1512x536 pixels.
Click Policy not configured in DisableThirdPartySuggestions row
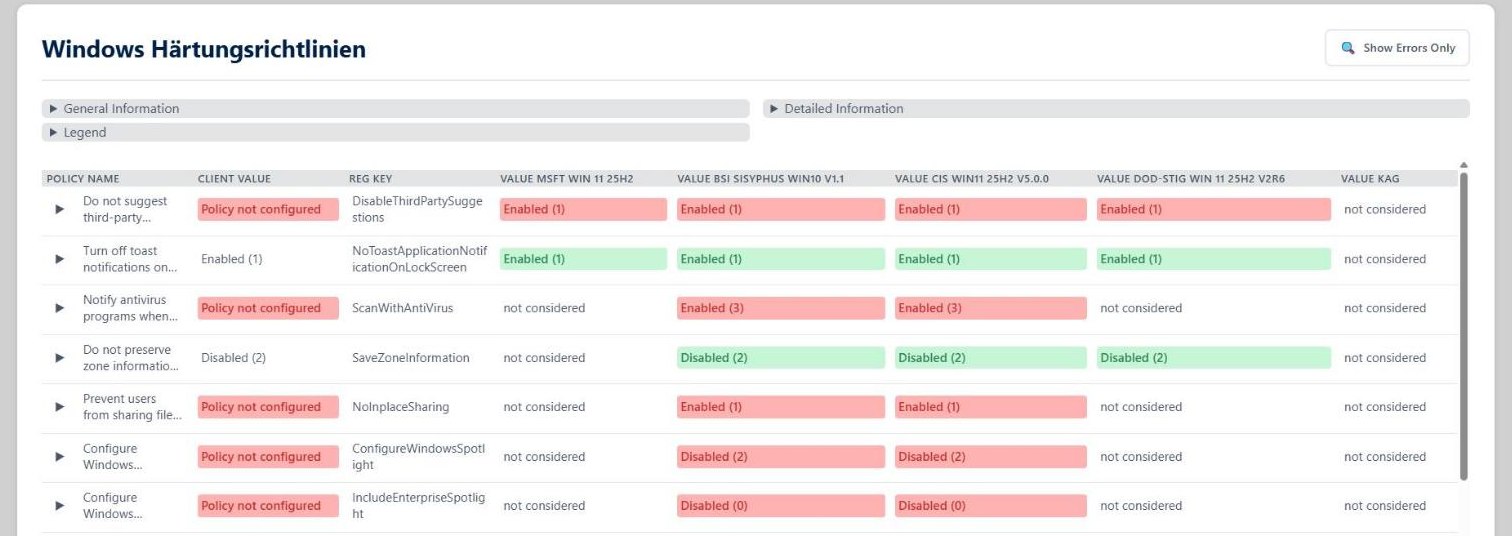268,209
